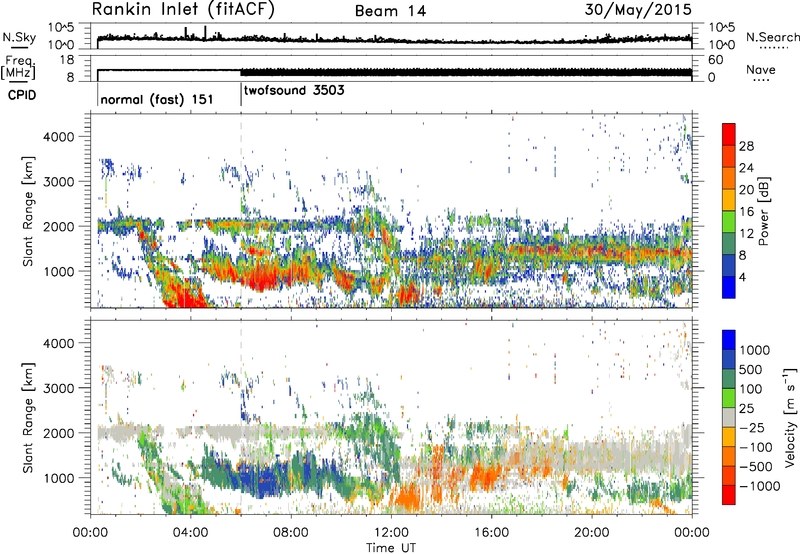800x554 pixels.
Task: Click the "12:00" time tick label
Action: pyautogui.click(x=391, y=533)
